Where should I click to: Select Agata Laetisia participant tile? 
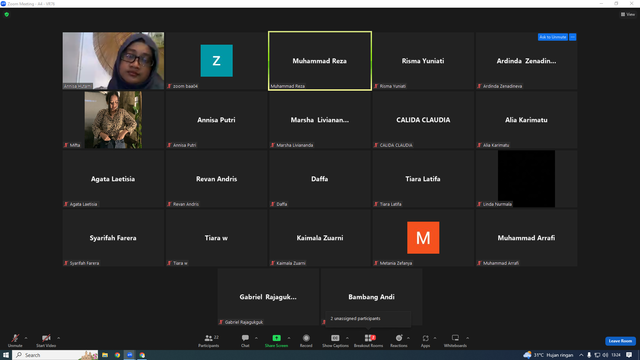(113, 179)
